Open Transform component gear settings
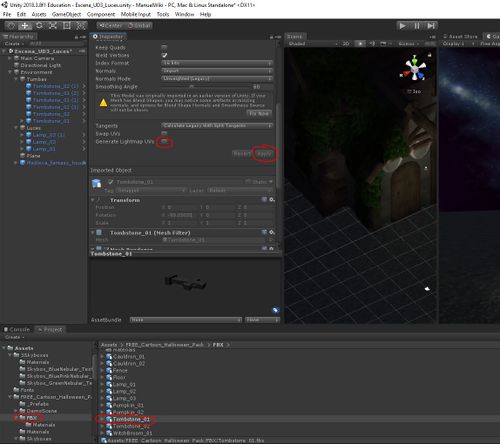The image size is (500, 444). (272, 199)
